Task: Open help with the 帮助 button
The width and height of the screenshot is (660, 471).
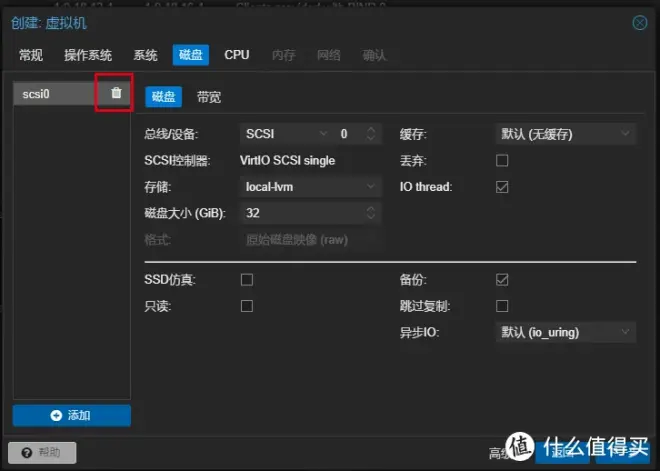Action: 42,452
